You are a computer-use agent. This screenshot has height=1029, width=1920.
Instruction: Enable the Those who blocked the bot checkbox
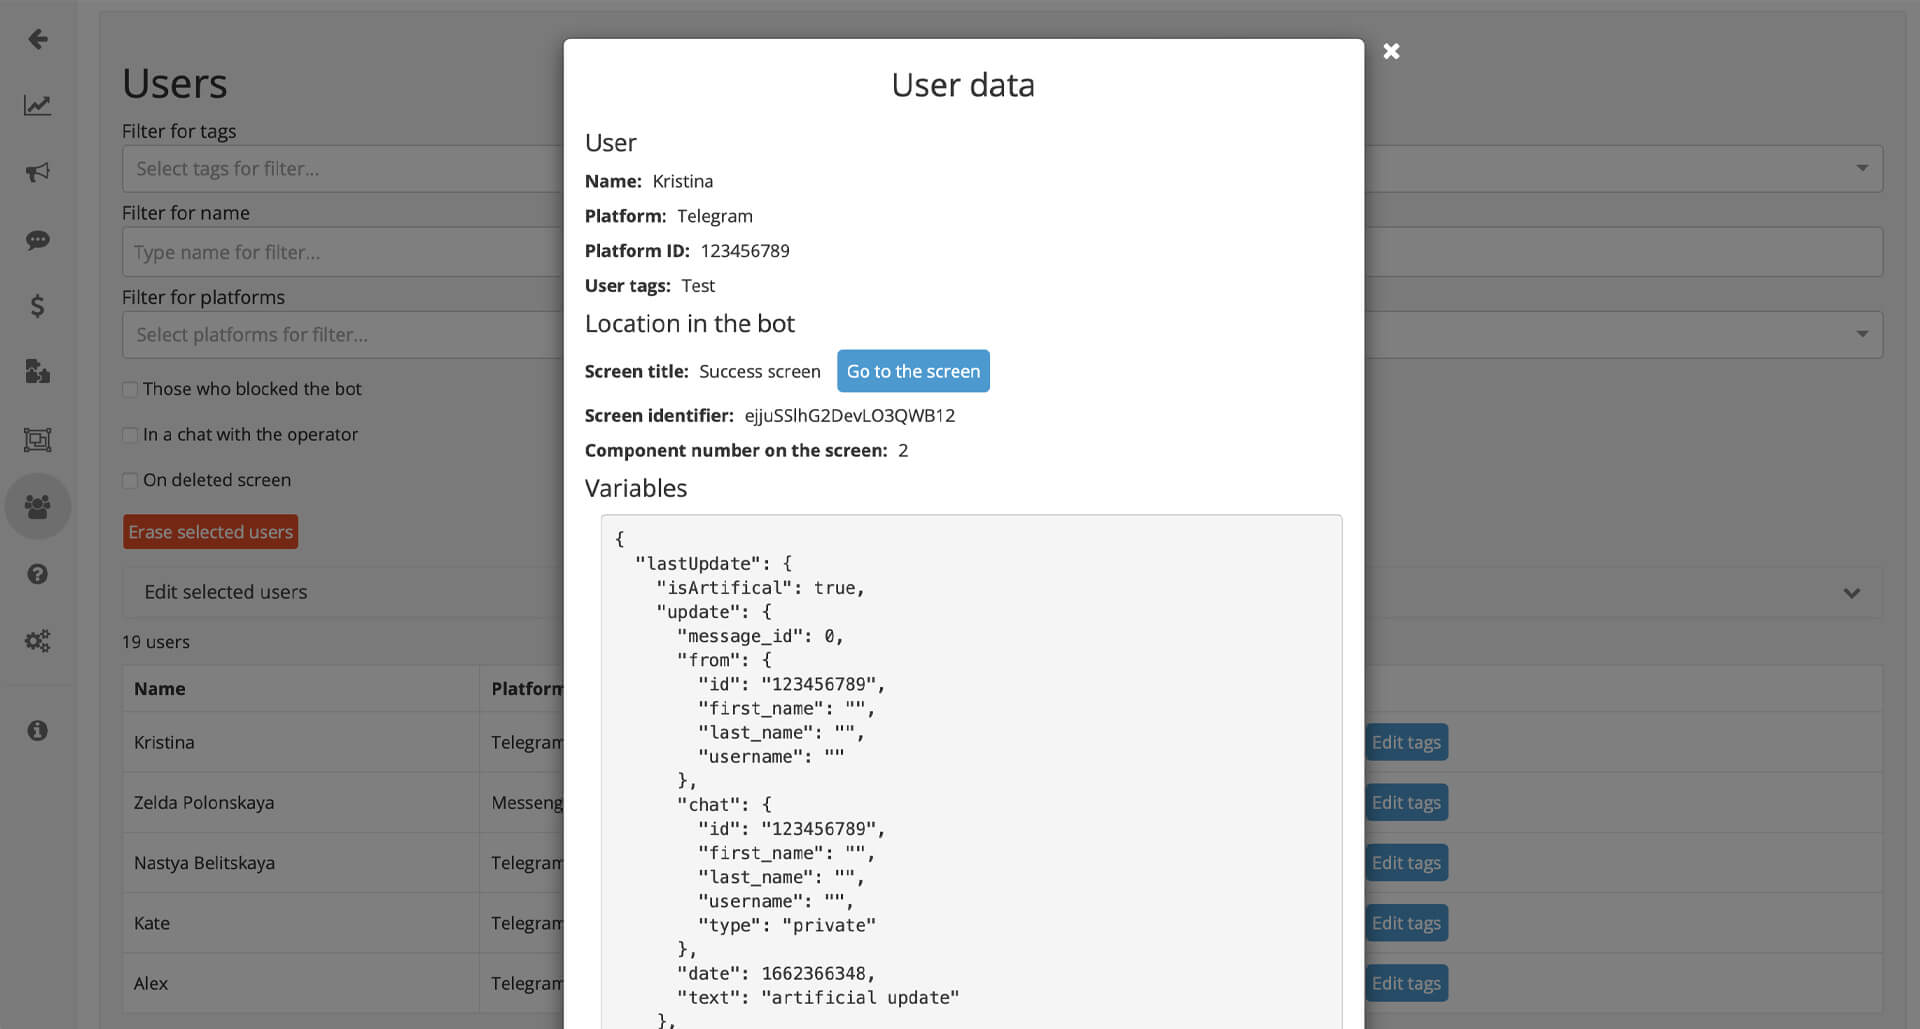pos(130,389)
